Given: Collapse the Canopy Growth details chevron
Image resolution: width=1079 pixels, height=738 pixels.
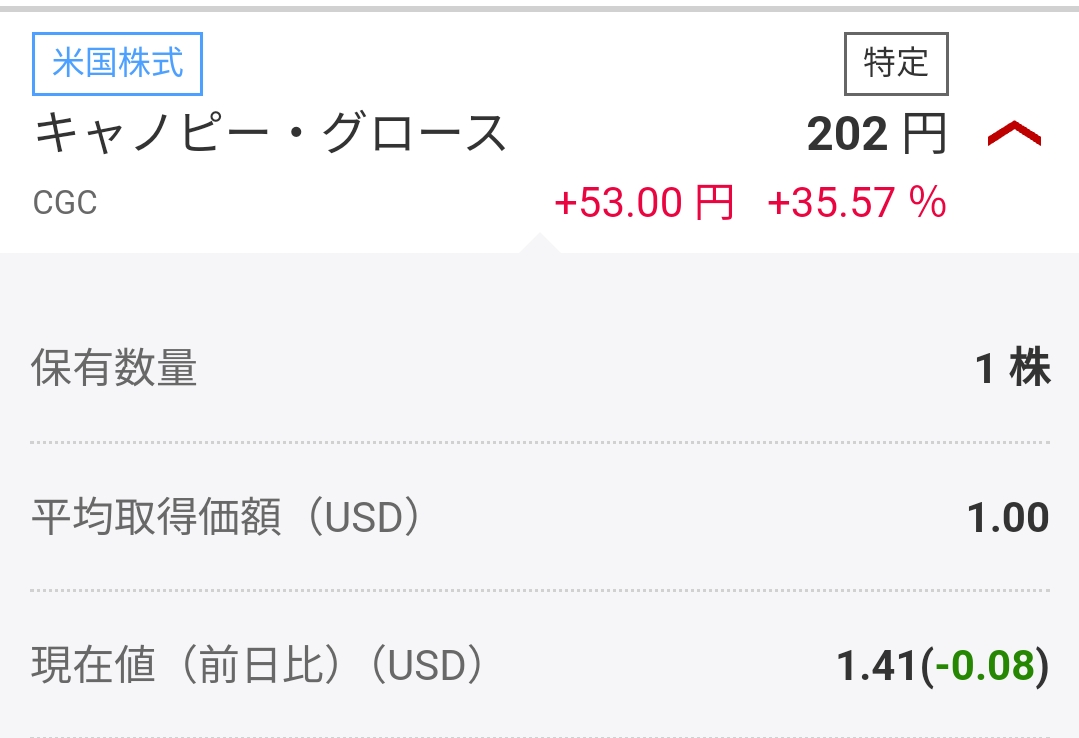Looking at the screenshot, I should (1014, 135).
